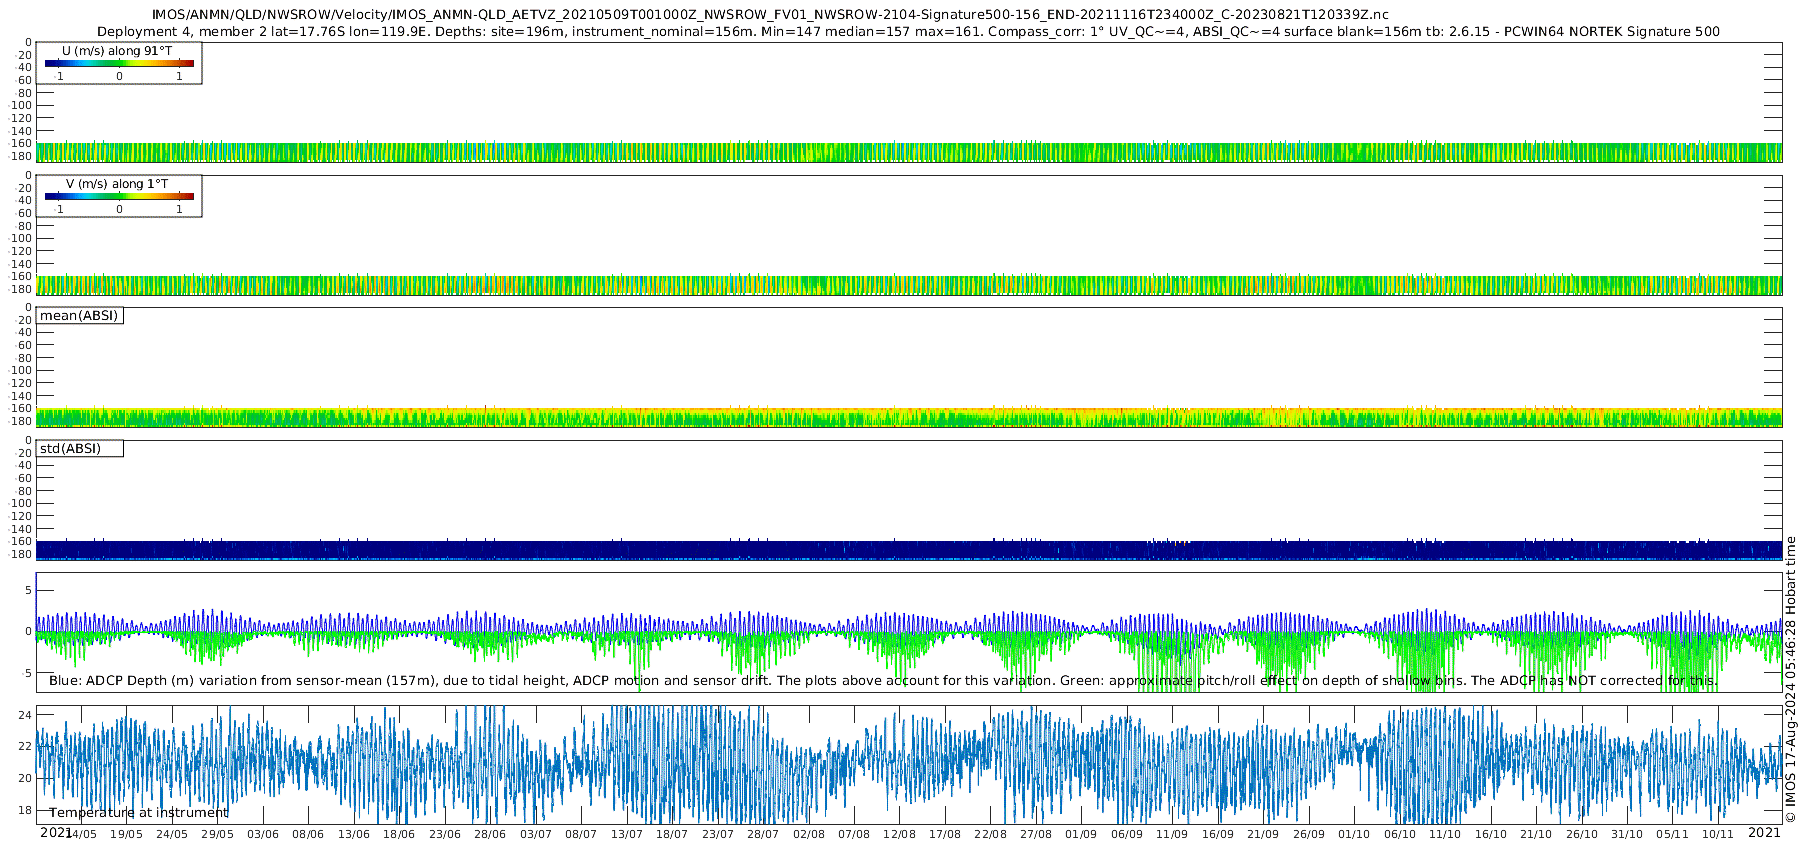Click the 01/09 date tick label
This screenshot has height=850, width=1800.
coord(1081,834)
